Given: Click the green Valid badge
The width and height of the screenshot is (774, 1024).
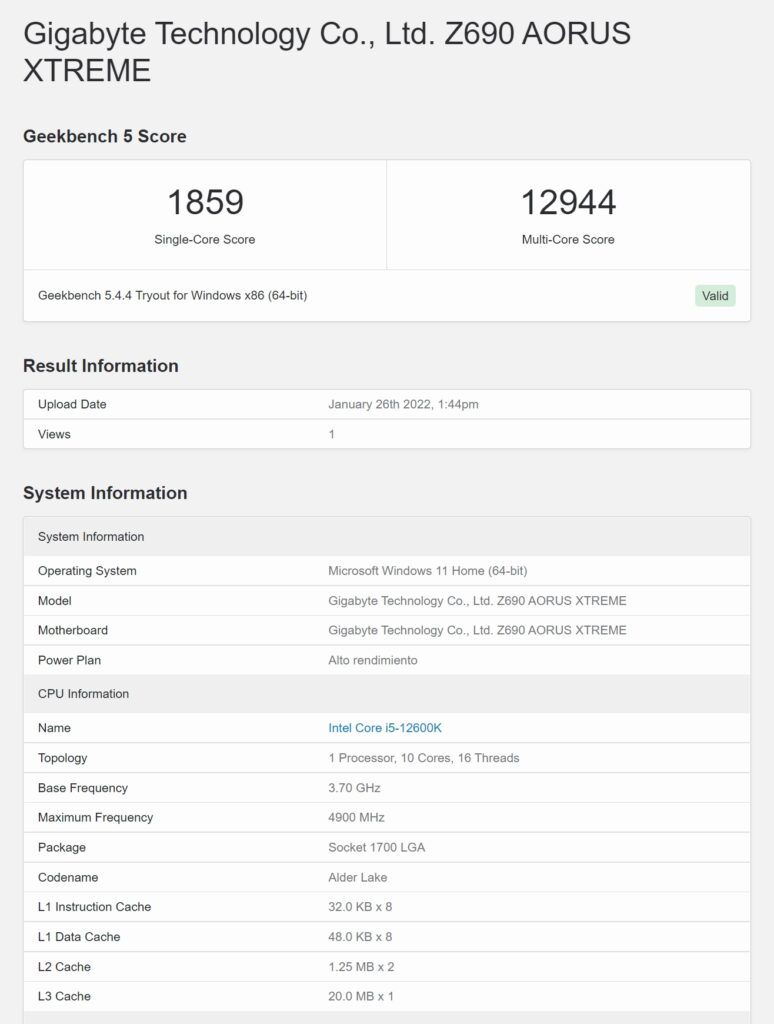Looking at the screenshot, I should [x=715, y=296].
